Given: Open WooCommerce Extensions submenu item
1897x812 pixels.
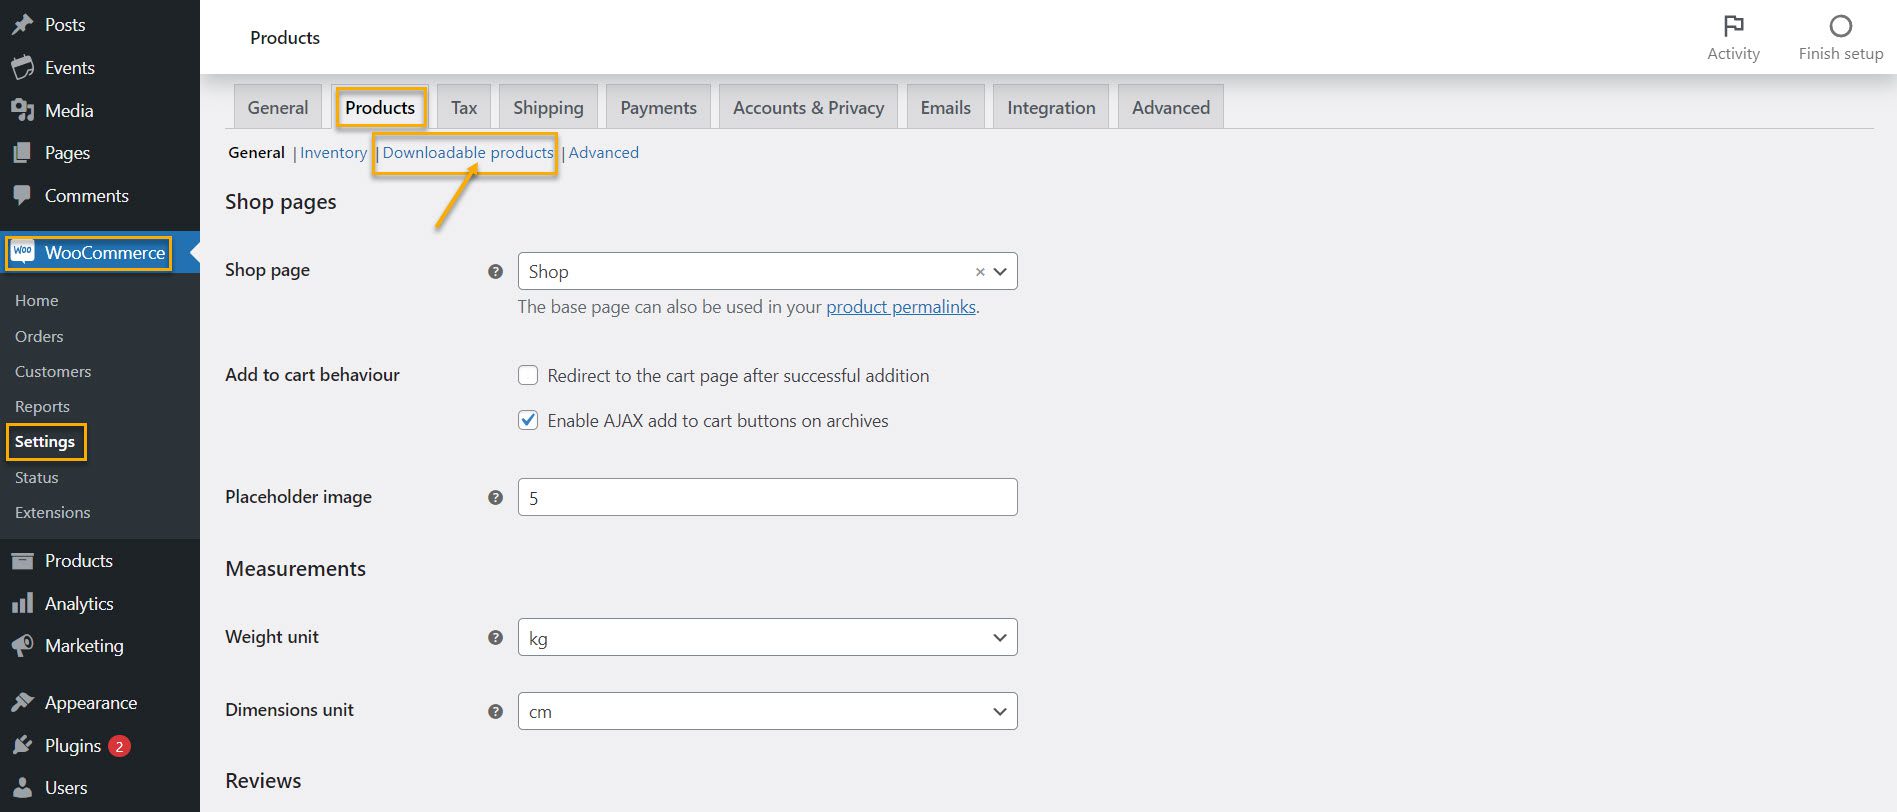Looking at the screenshot, I should pyautogui.click(x=52, y=512).
